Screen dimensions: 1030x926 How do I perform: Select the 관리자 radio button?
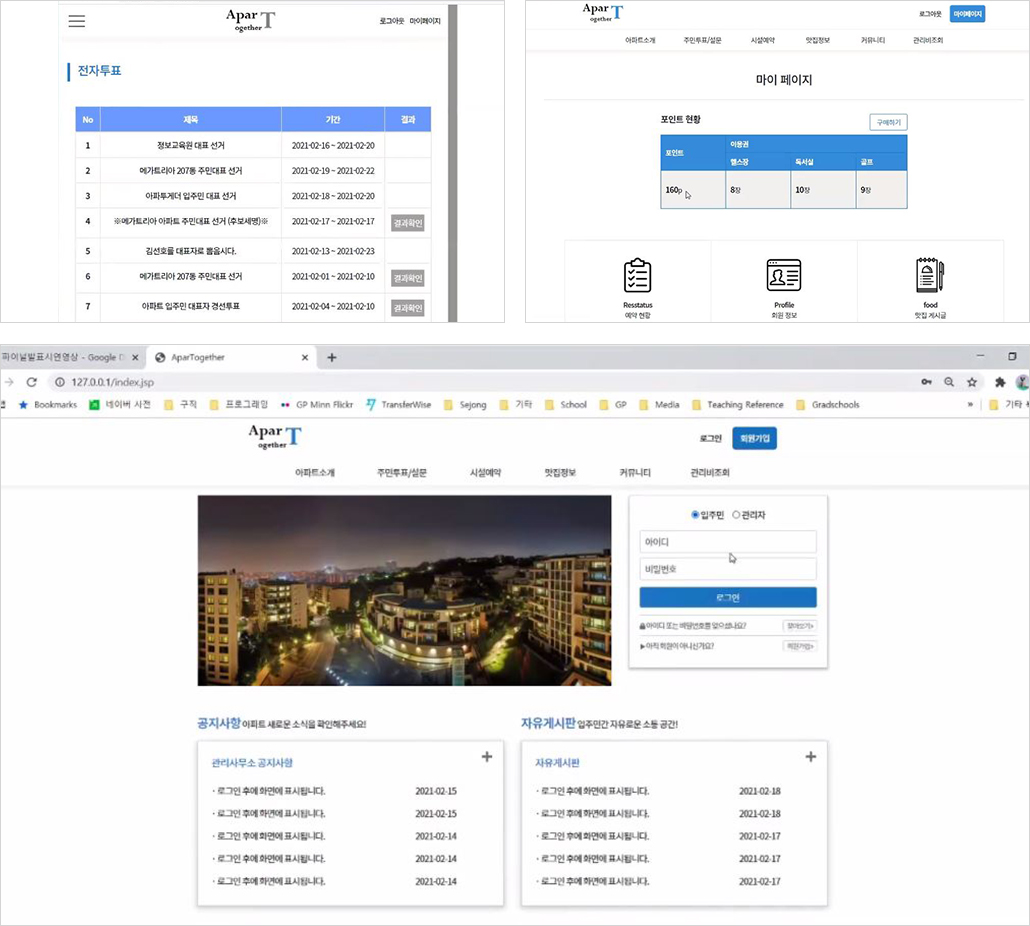[736, 515]
